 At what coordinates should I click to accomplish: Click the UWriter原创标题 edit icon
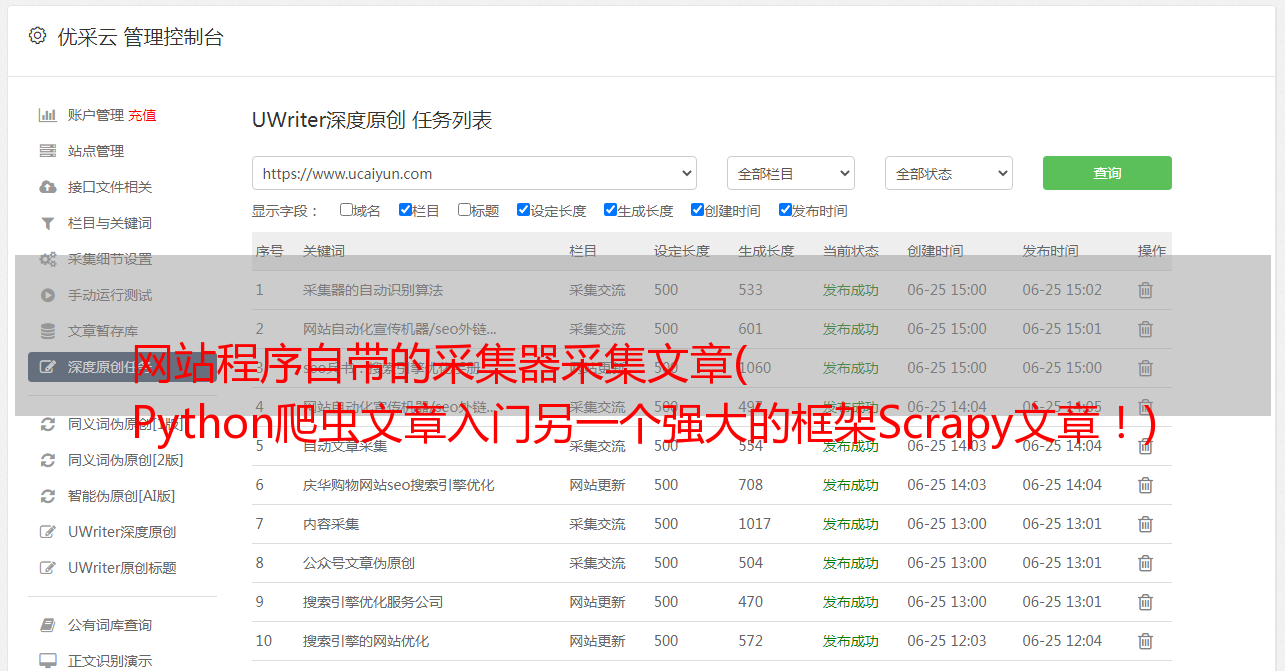47,568
